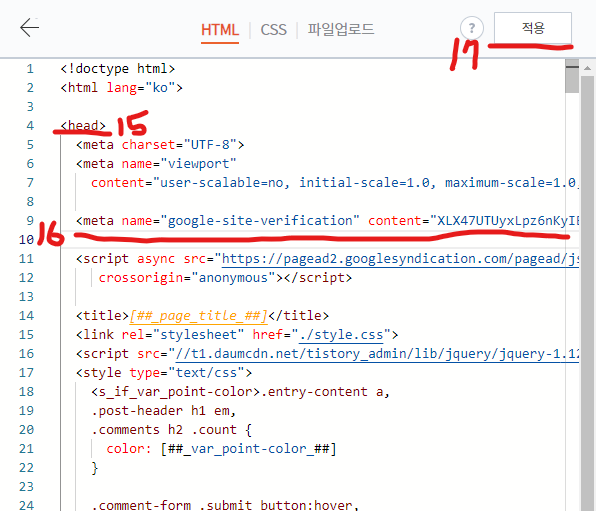Click crossorigin="anonymous" code line
Viewport: 596px width, 511px height.
225,278
